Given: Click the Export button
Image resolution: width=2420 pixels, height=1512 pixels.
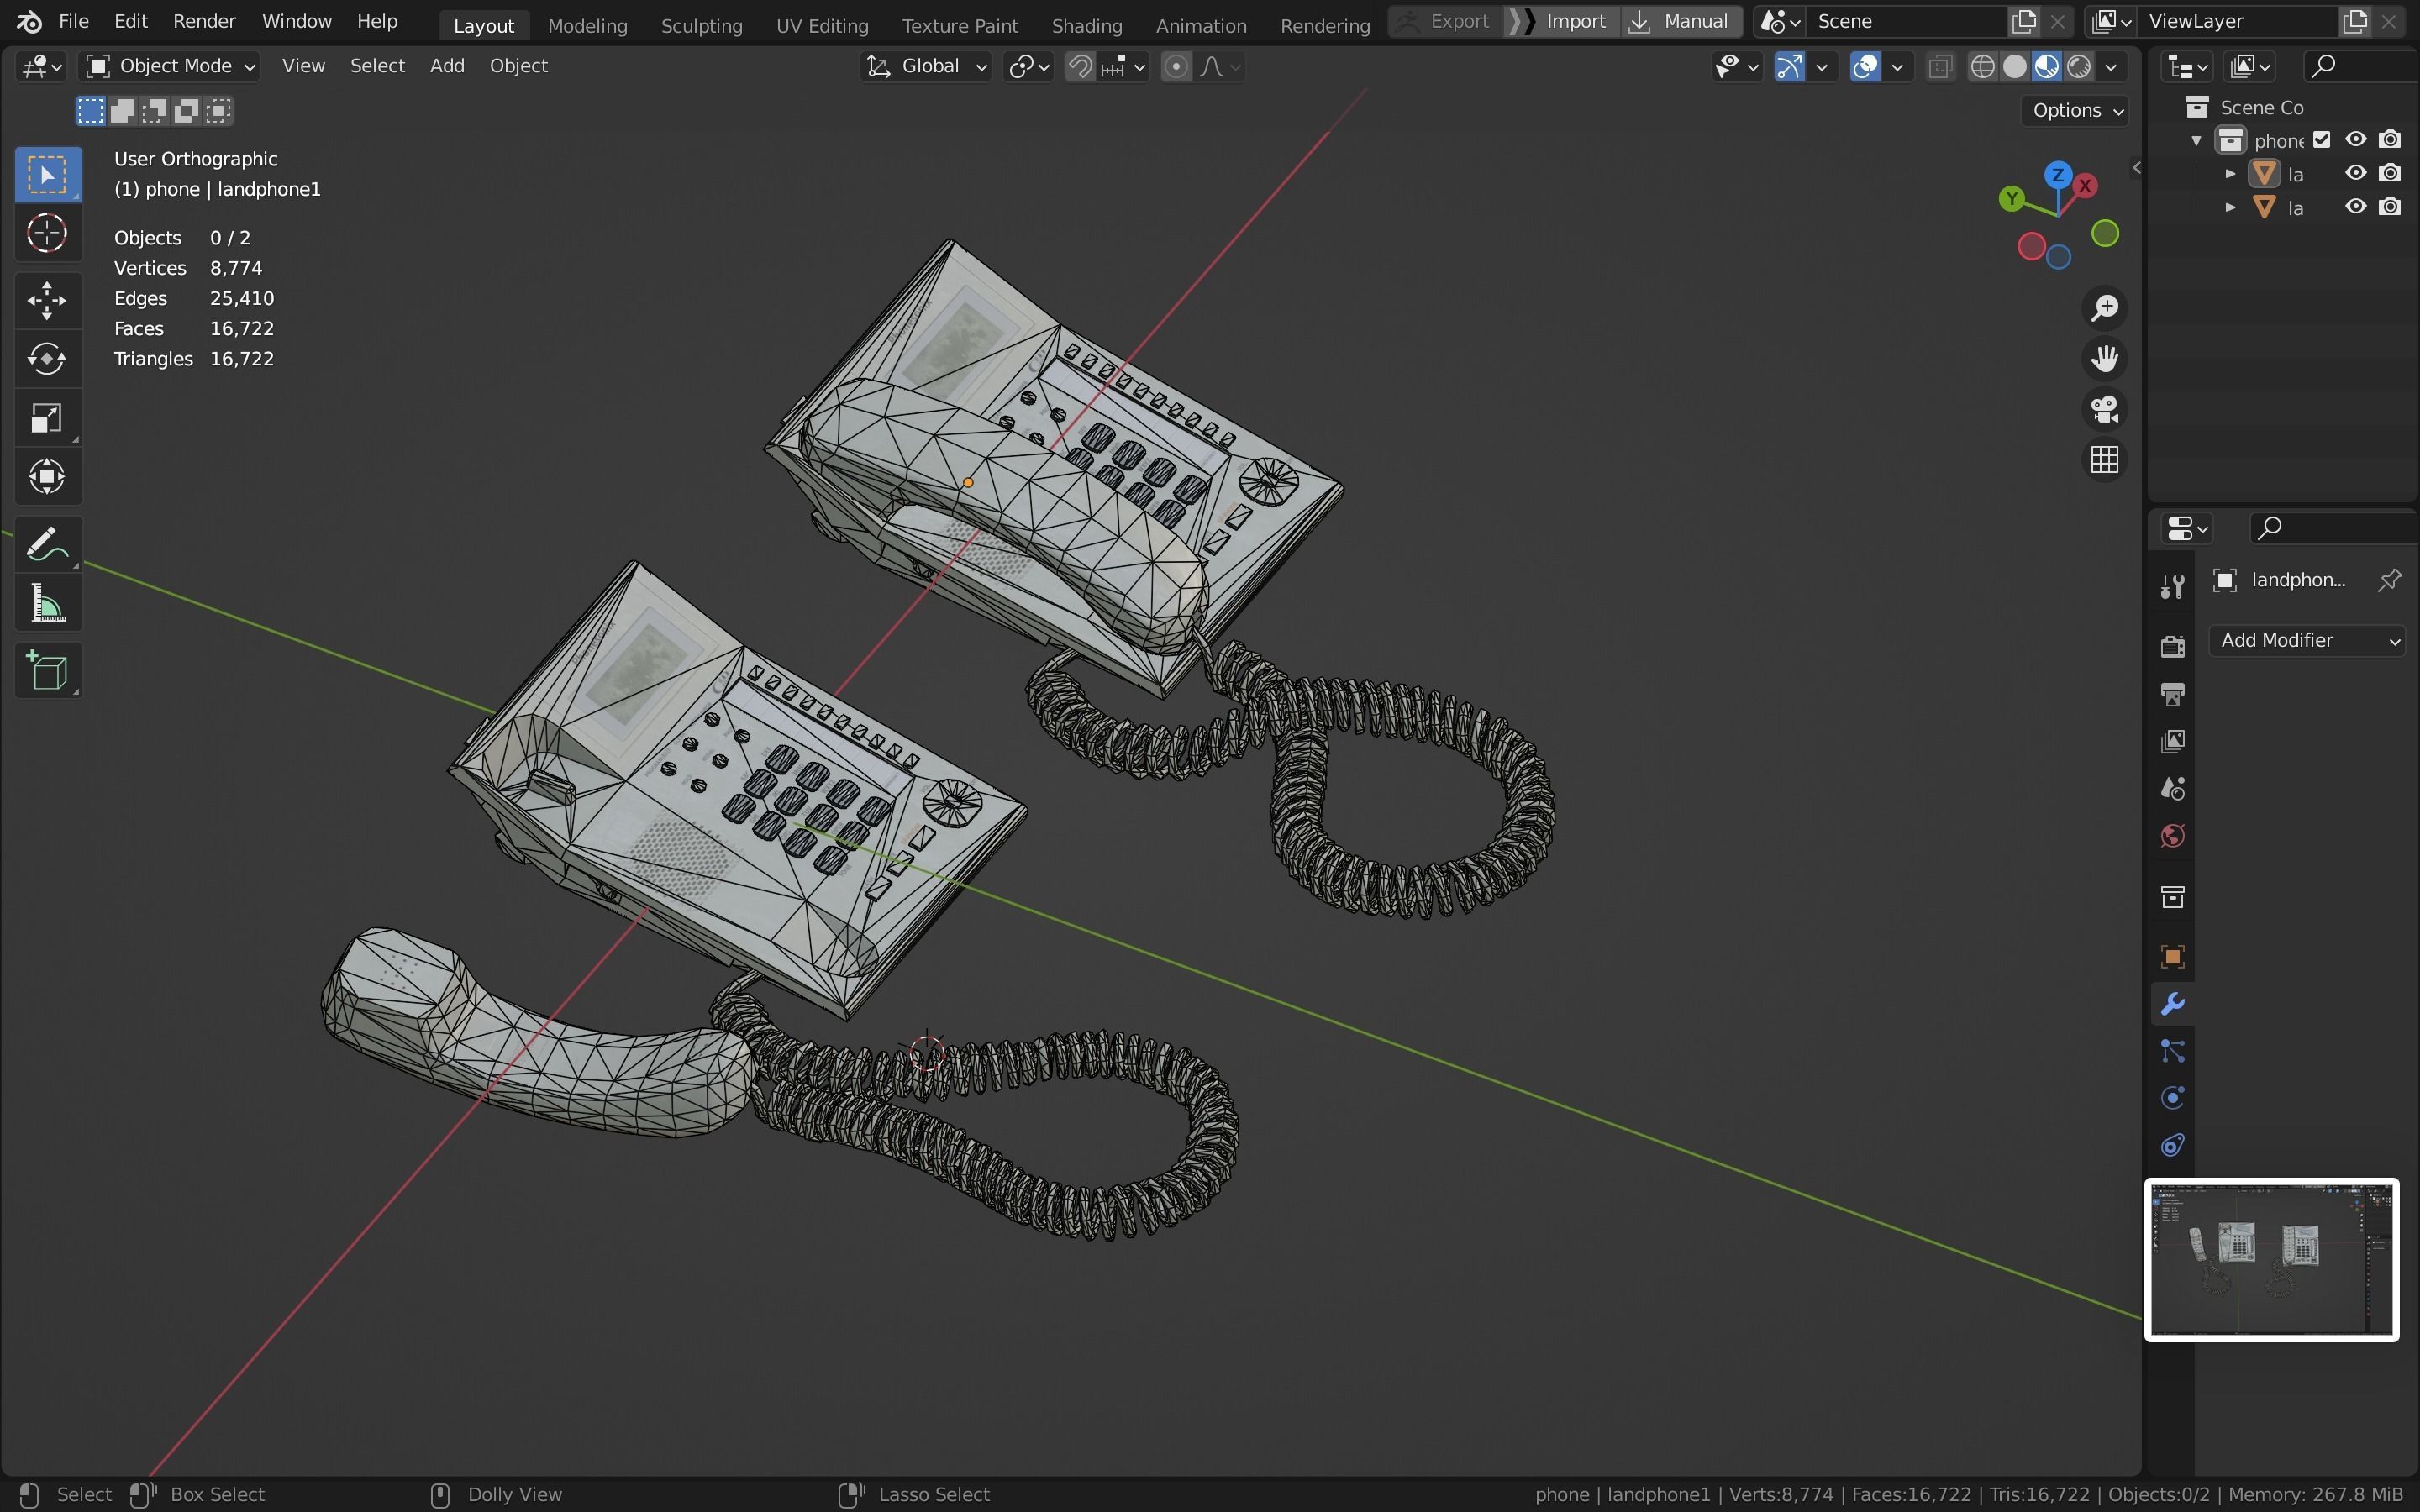Looking at the screenshot, I should pos(1445,21).
